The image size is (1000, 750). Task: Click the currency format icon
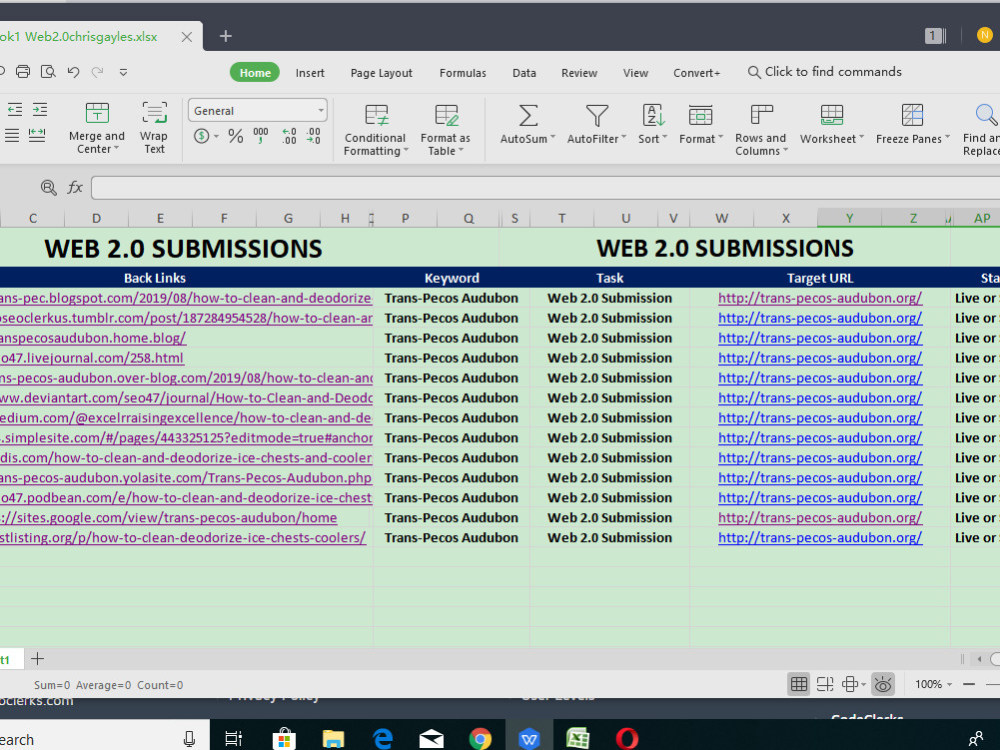202,136
